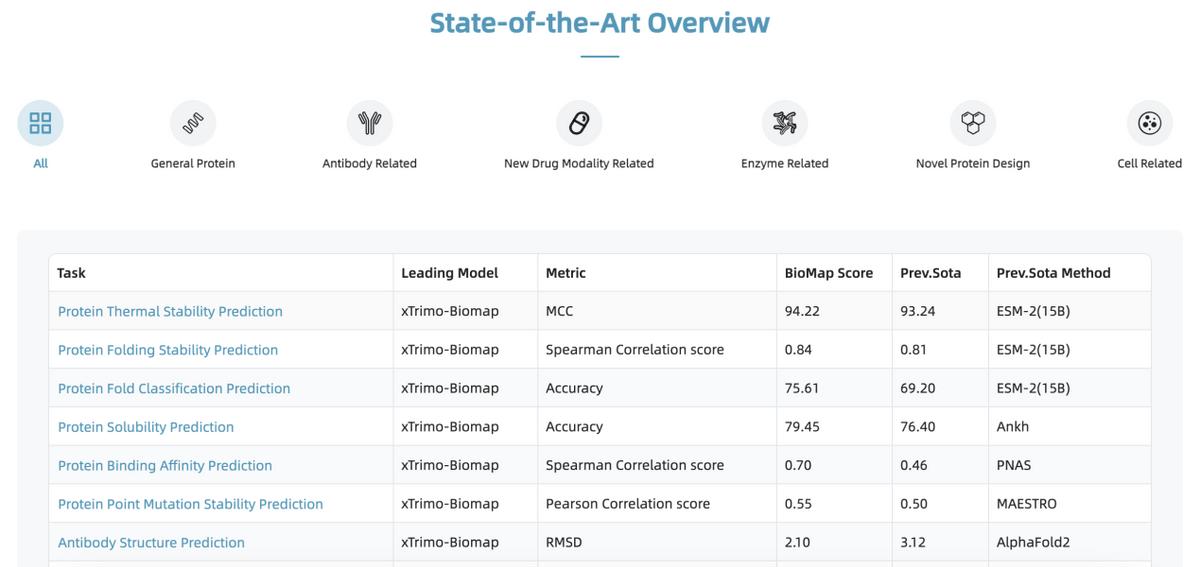Select the Cell Related category icon
The image size is (1200, 567).
(x=1150, y=123)
